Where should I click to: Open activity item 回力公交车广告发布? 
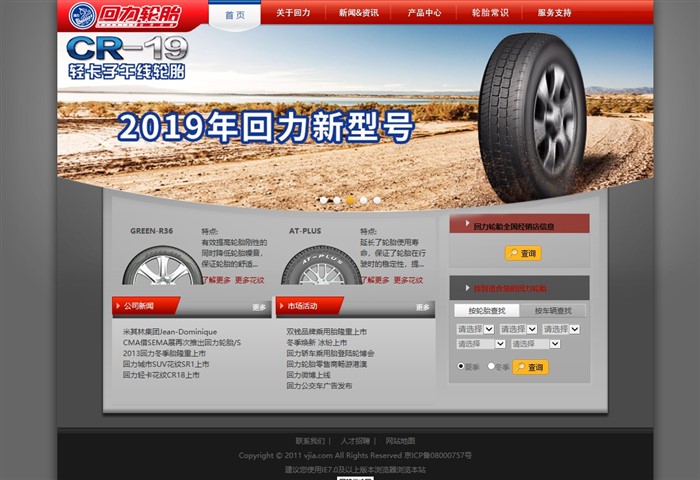point(319,385)
